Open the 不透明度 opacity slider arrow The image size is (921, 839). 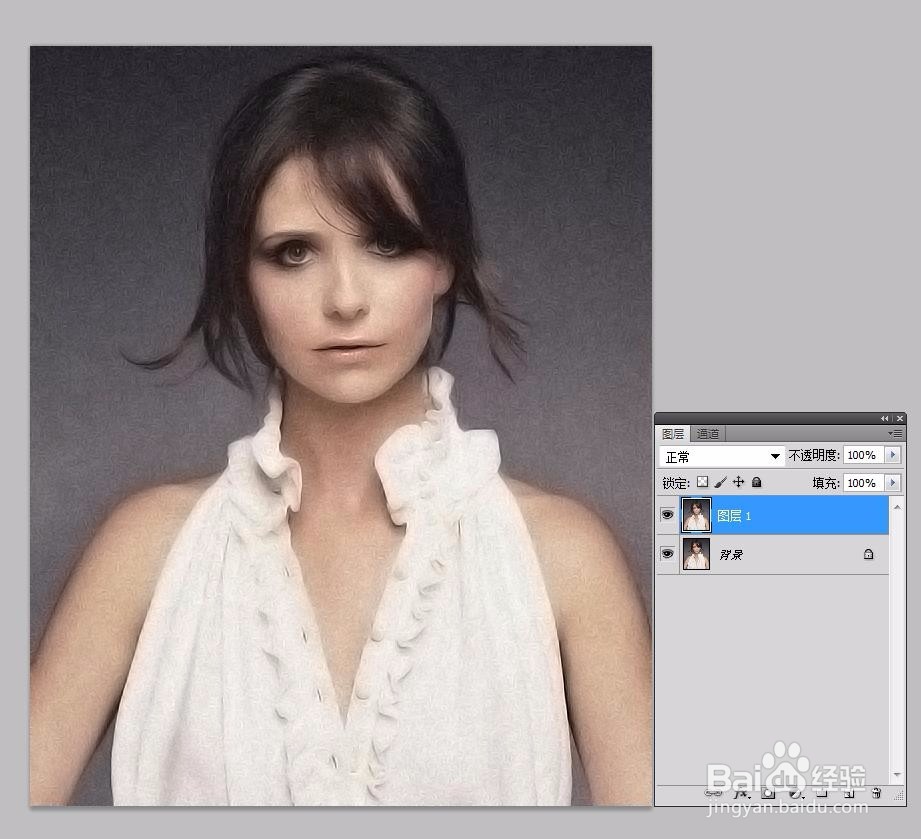click(893, 455)
